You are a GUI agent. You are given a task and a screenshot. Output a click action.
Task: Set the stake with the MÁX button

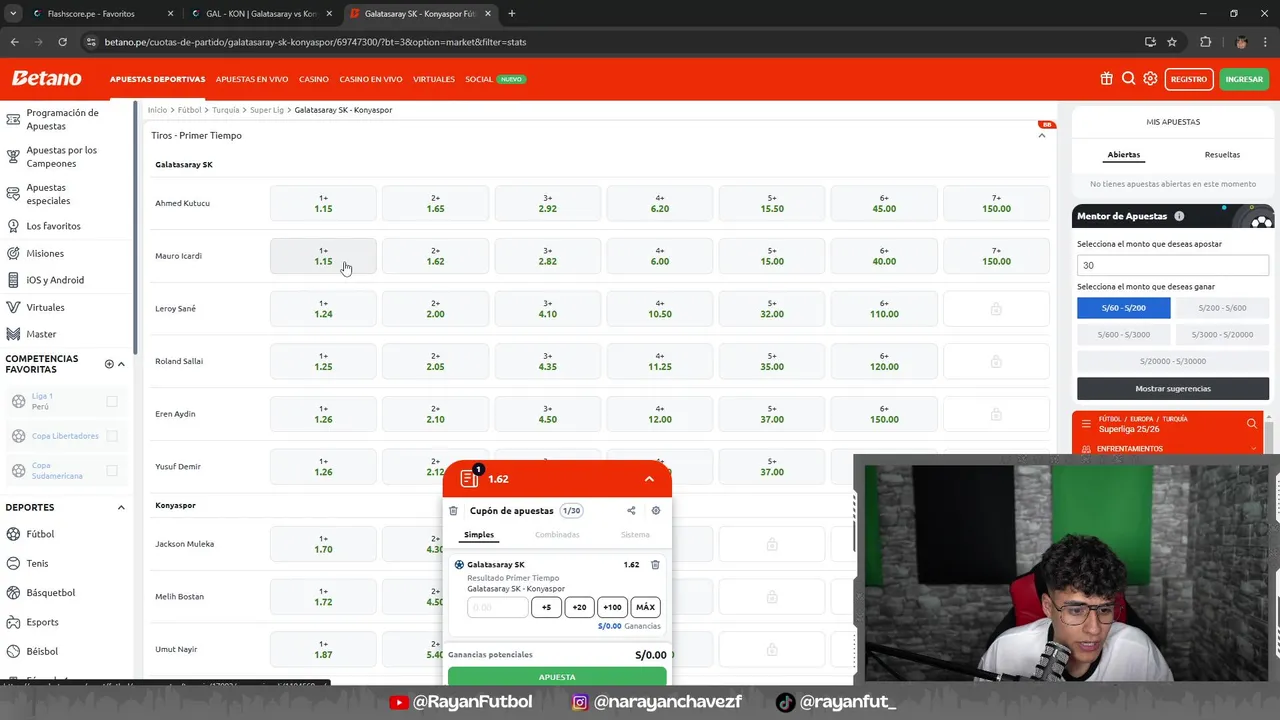[x=645, y=607]
